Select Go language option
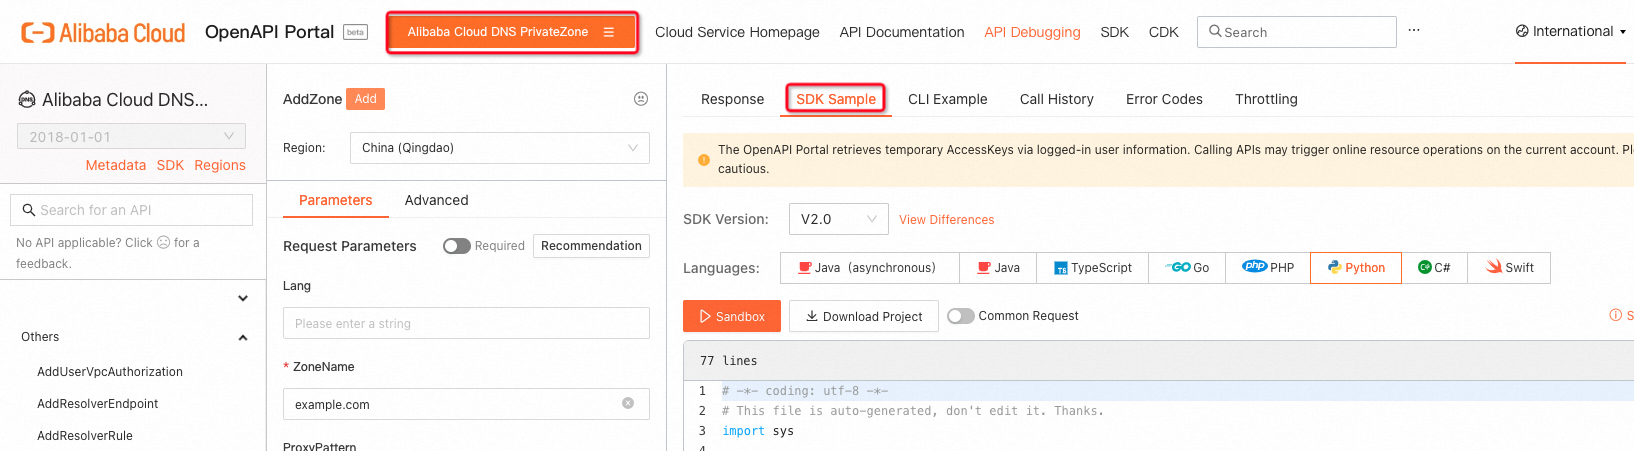The image size is (1634, 451). point(1187,268)
